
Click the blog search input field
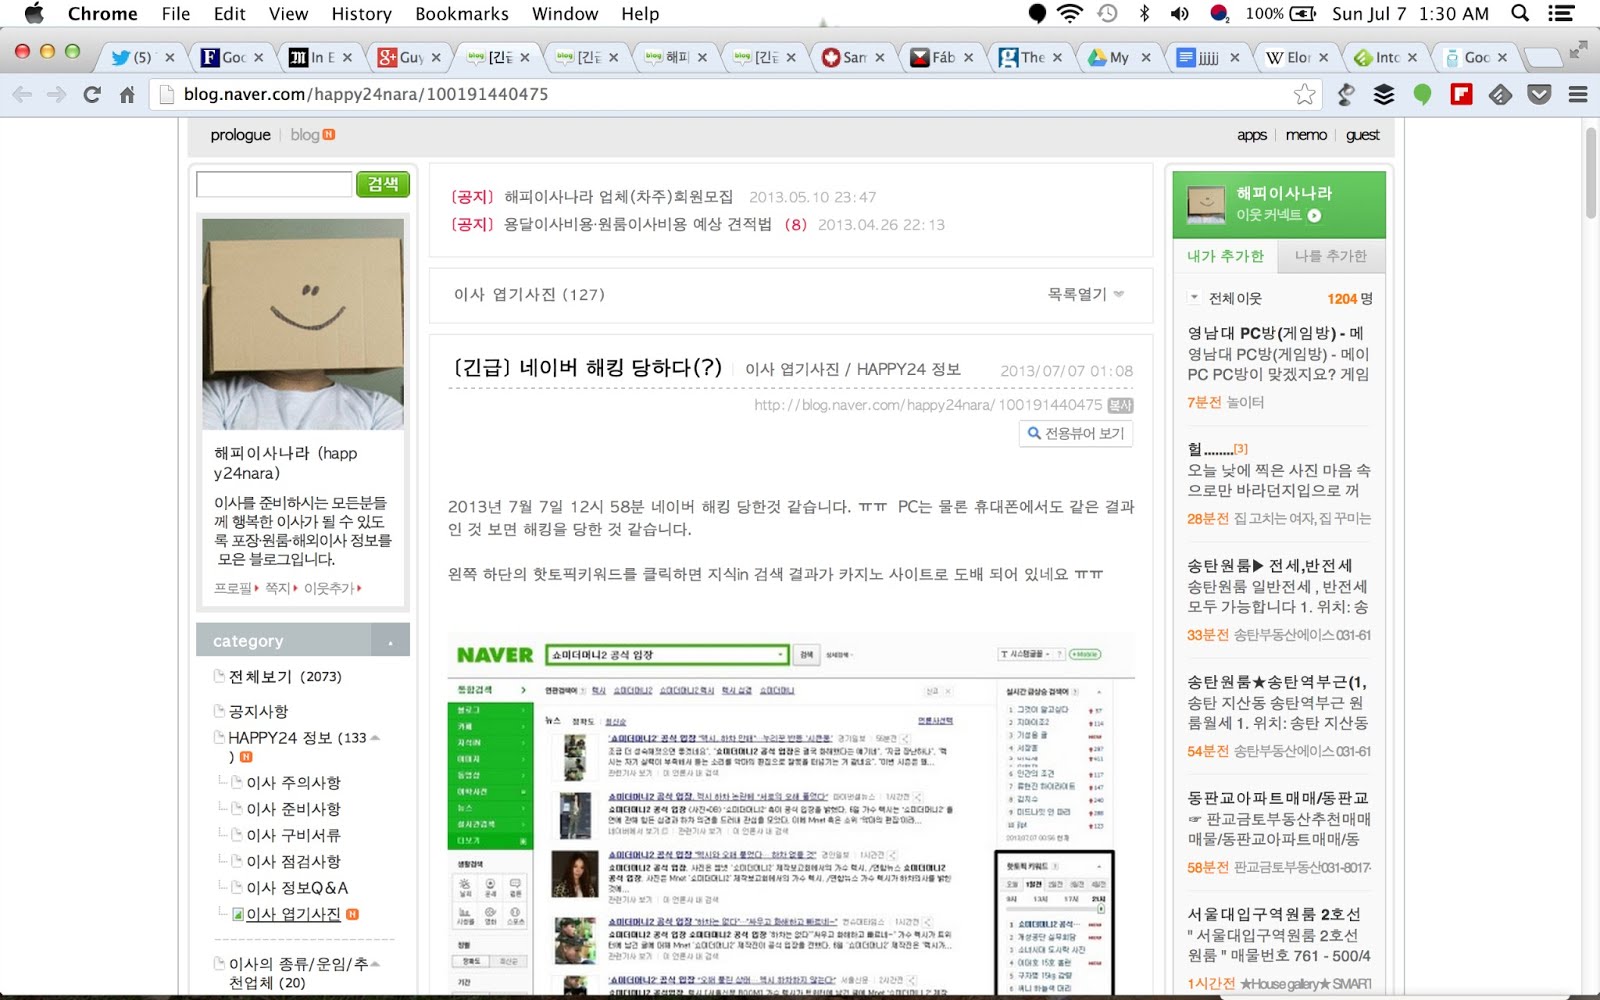pyautogui.click(x=274, y=184)
